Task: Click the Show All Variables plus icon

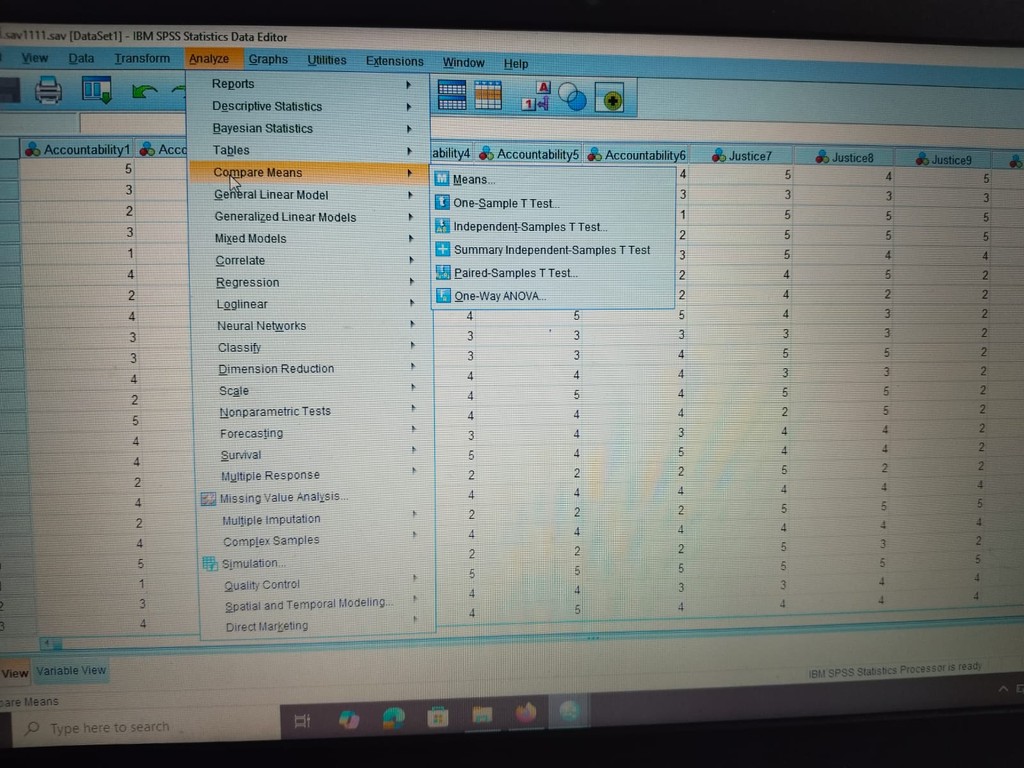Action: [x=611, y=99]
